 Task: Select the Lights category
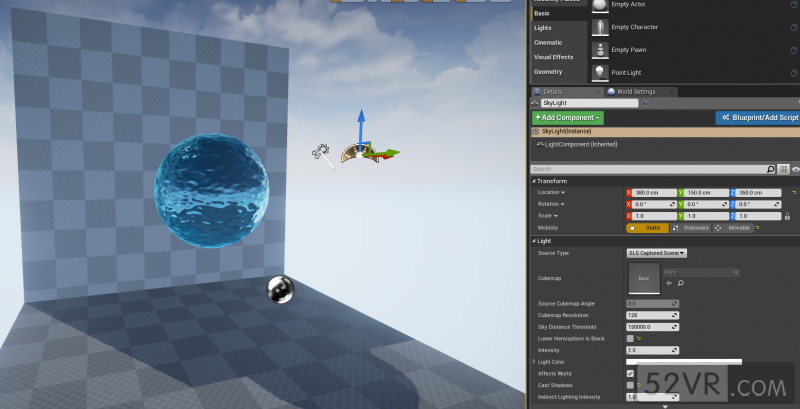coord(543,28)
